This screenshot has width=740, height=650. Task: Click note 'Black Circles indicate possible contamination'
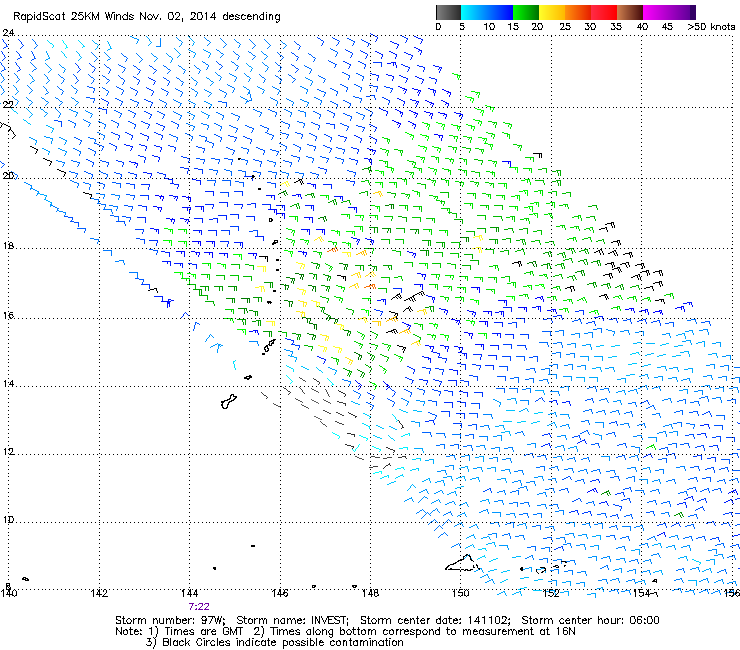coord(283,642)
